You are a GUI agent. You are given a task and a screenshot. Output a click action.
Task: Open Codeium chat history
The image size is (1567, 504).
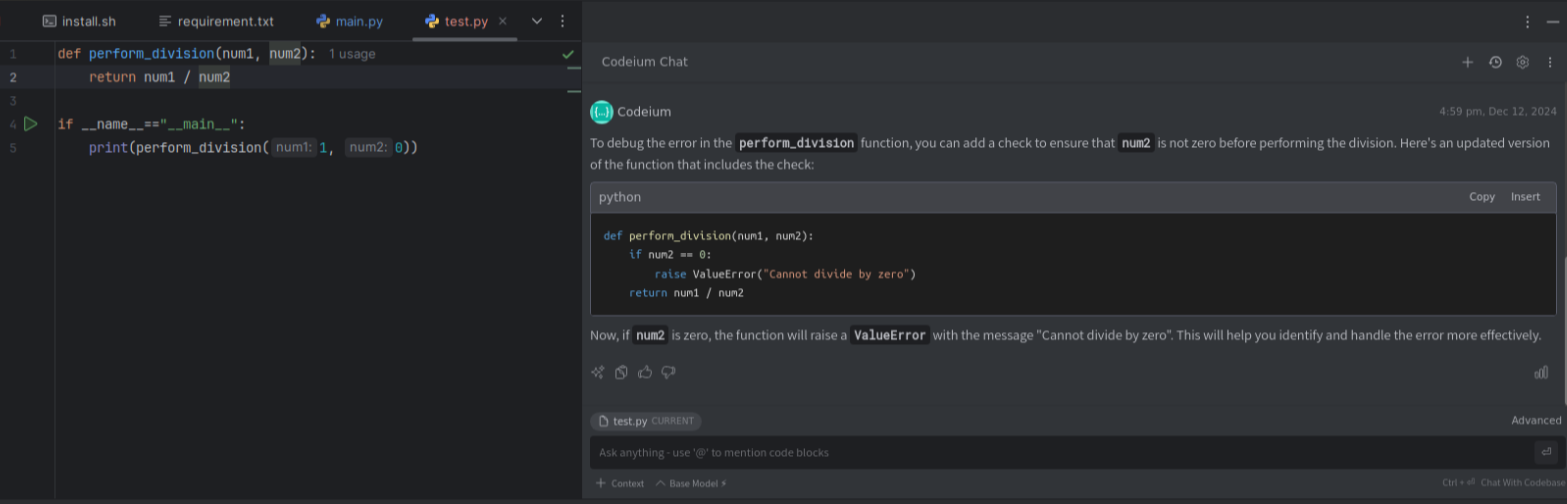click(x=1495, y=62)
